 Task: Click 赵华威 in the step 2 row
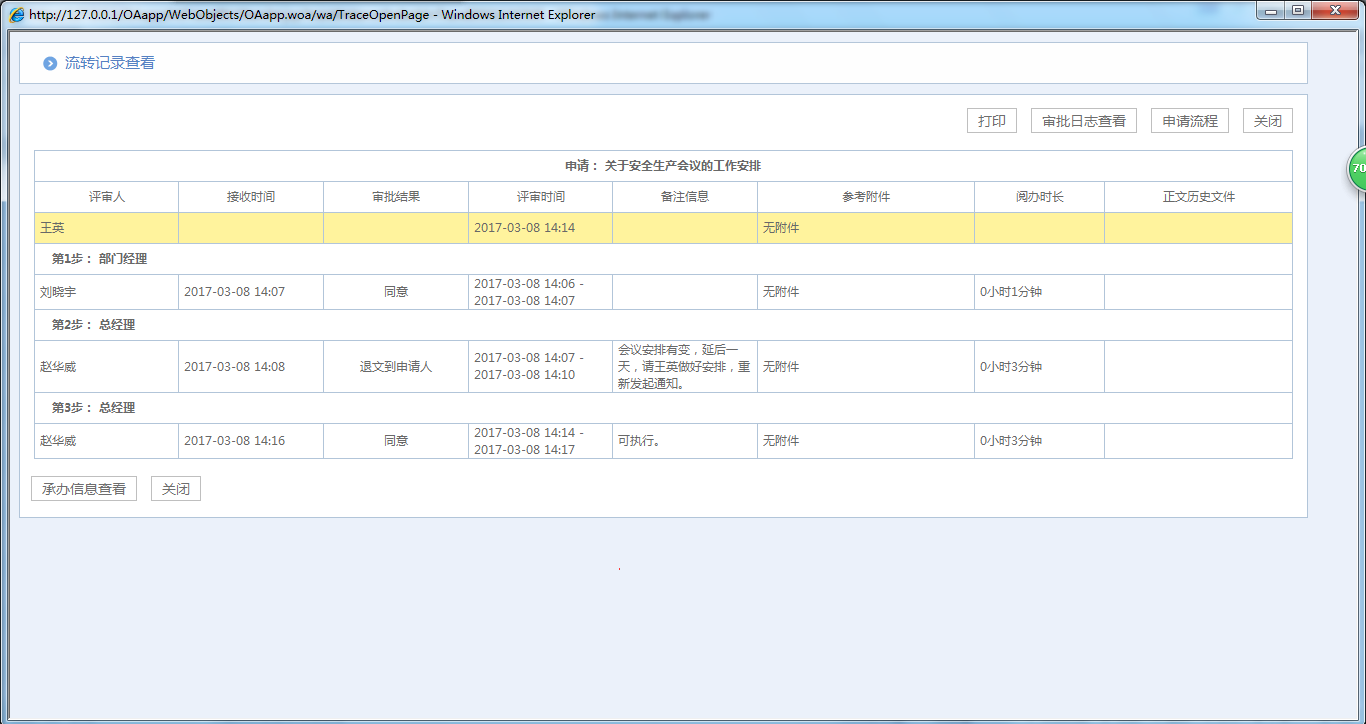[58, 367]
